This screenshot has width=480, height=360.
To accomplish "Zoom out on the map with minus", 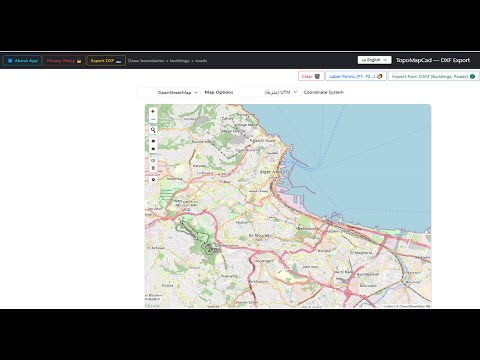I will [x=153, y=119].
